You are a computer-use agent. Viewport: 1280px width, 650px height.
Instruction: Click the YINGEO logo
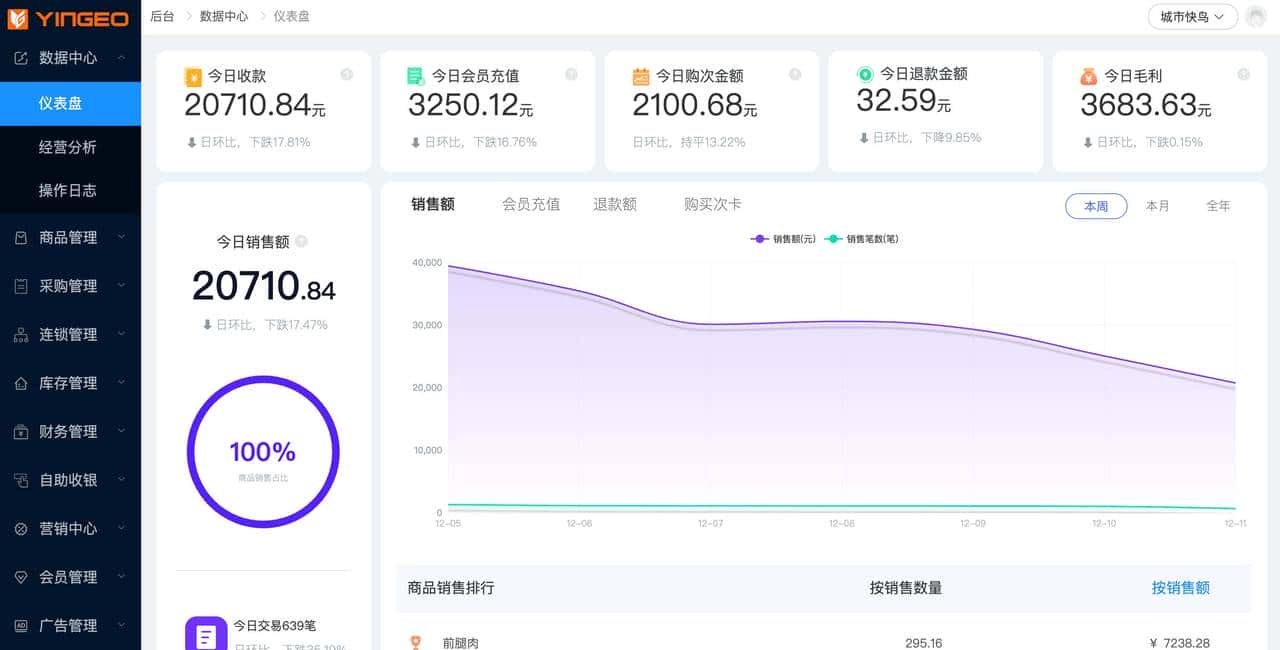pyautogui.click(x=70, y=17)
